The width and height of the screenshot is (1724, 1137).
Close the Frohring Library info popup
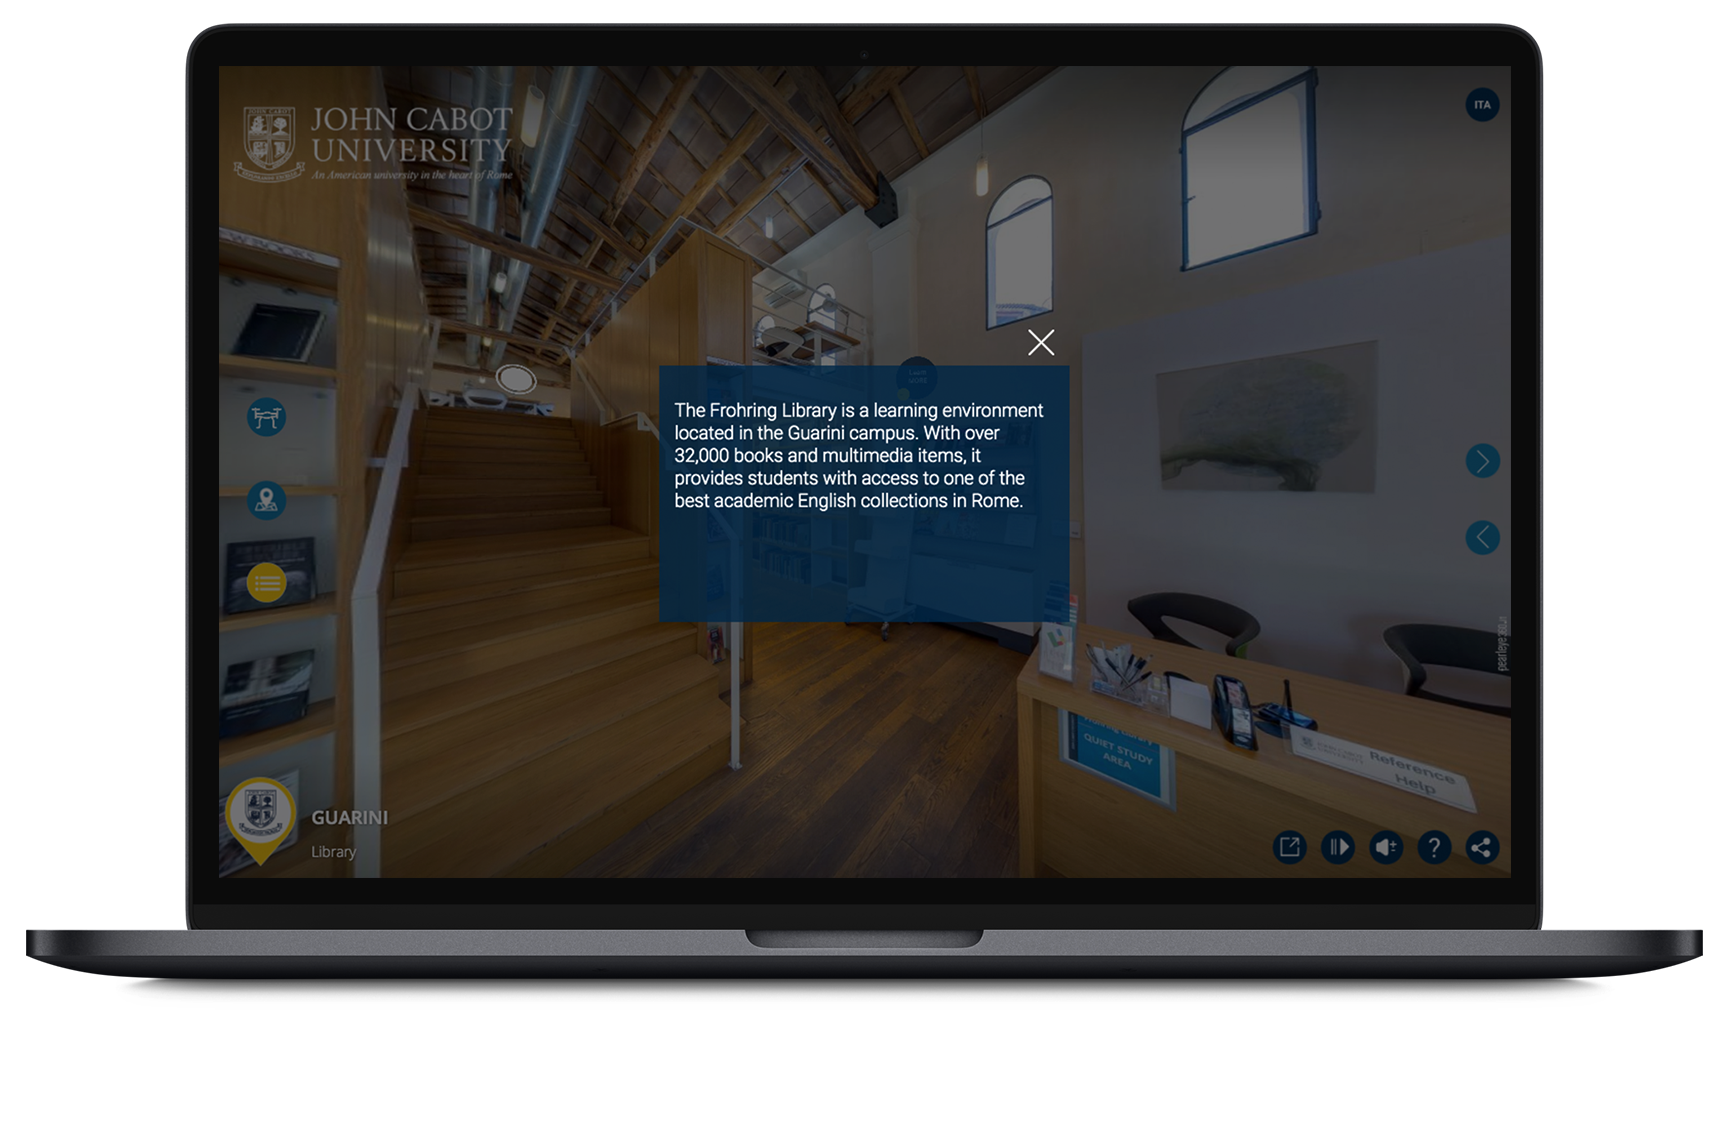pyautogui.click(x=1040, y=343)
